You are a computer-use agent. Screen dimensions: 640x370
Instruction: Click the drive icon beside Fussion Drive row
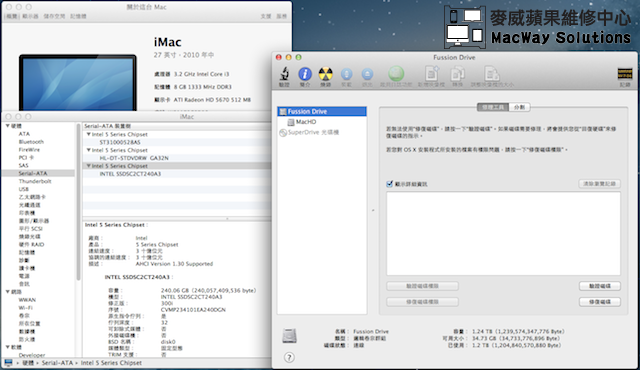click(x=283, y=111)
